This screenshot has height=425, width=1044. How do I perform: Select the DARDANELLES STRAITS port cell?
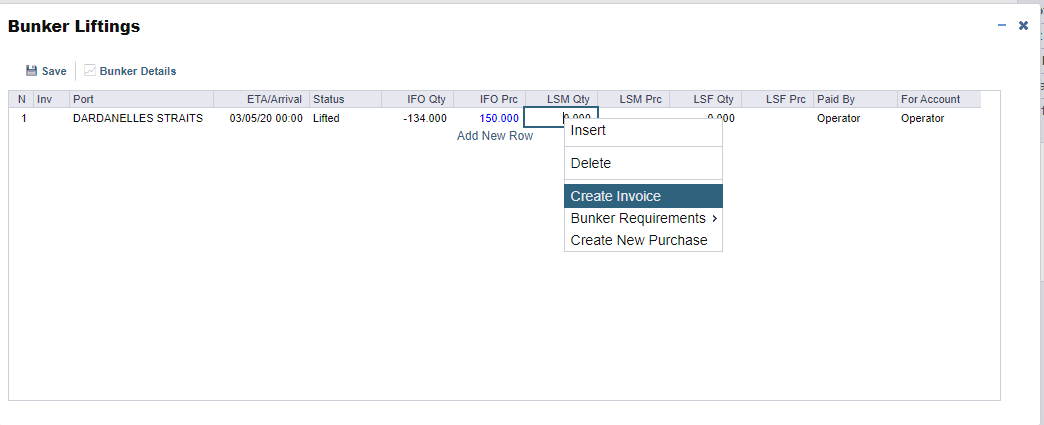click(138, 118)
